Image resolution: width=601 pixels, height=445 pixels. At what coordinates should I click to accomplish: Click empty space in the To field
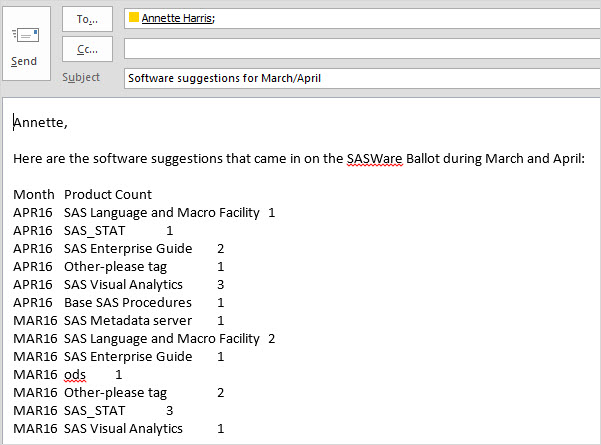tap(400, 18)
